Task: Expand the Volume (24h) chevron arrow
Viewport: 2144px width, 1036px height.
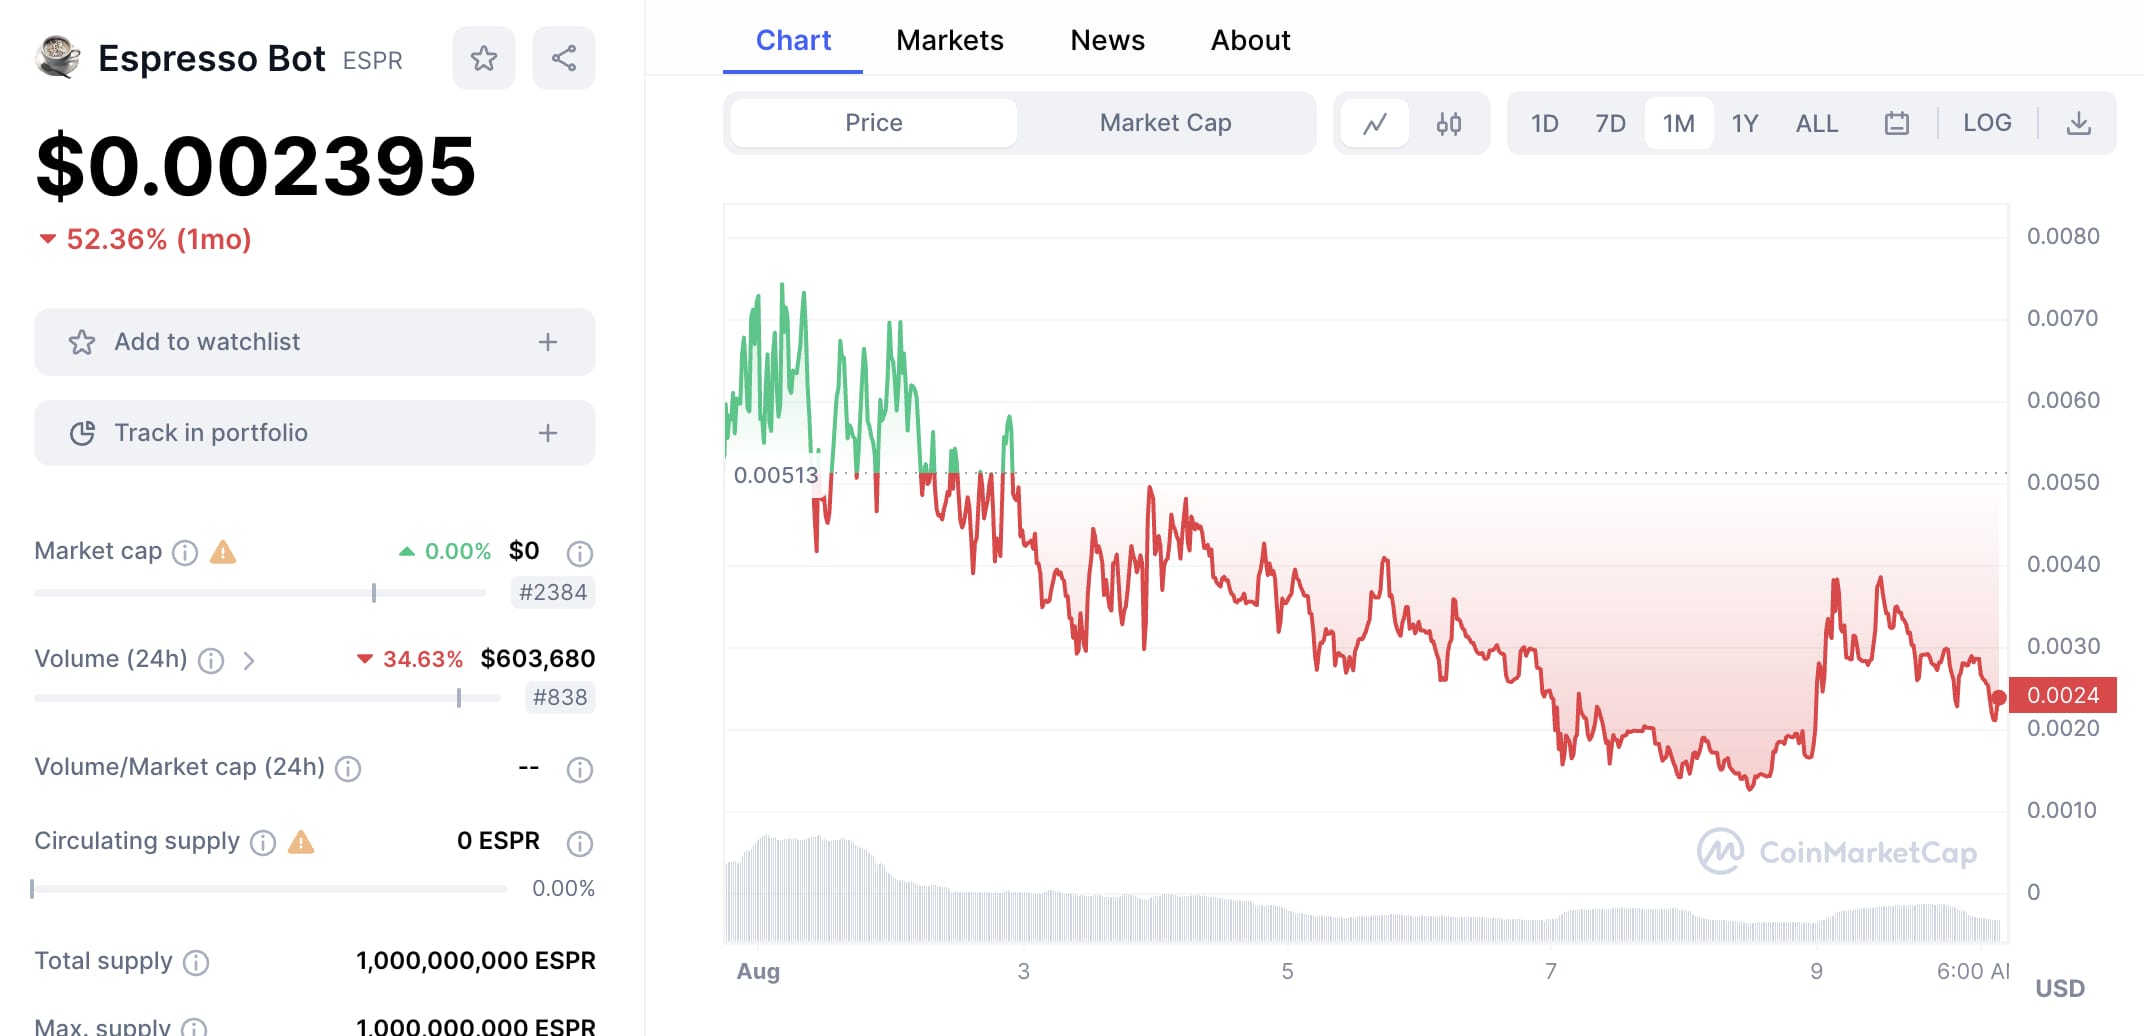Action: [249, 660]
